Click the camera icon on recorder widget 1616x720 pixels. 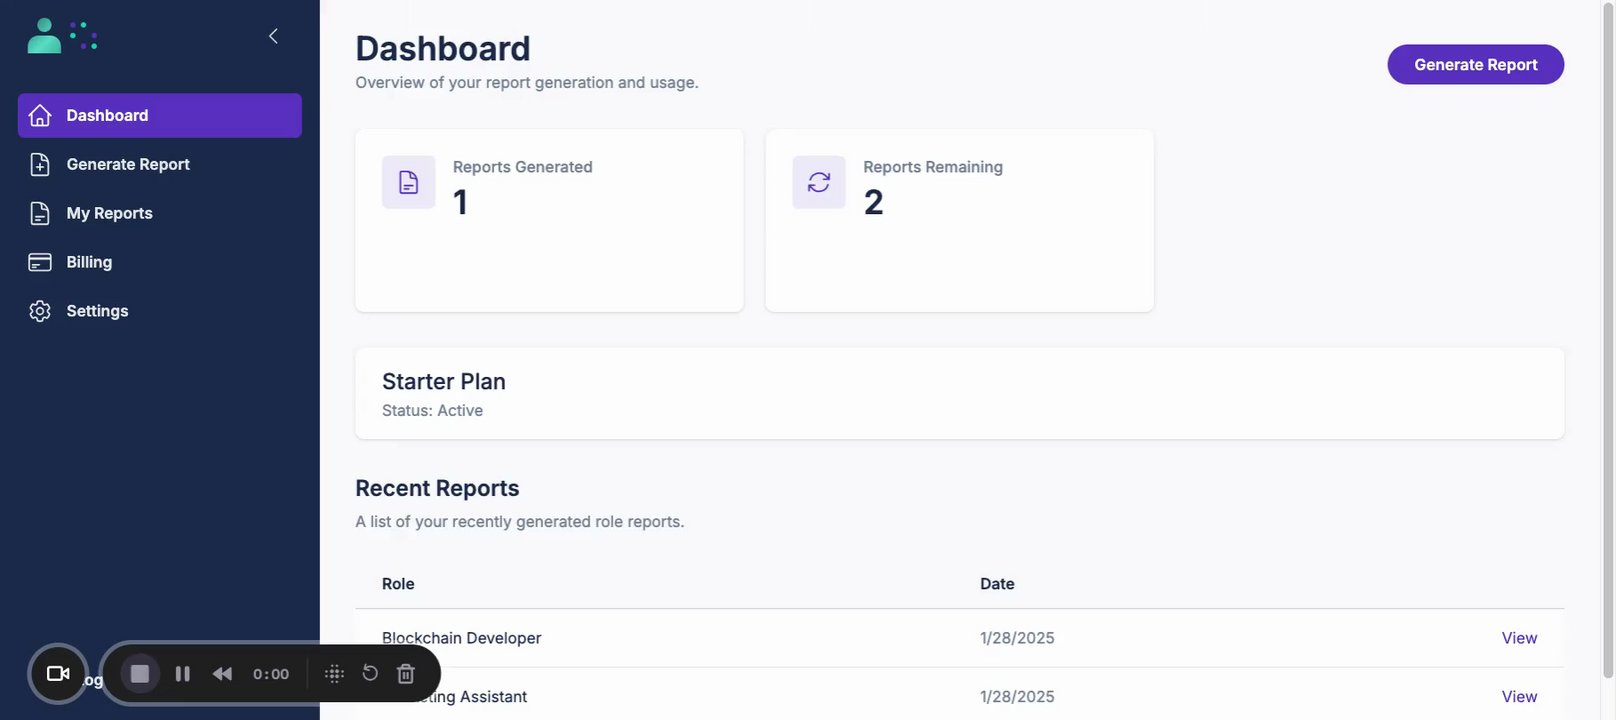coord(58,674)
